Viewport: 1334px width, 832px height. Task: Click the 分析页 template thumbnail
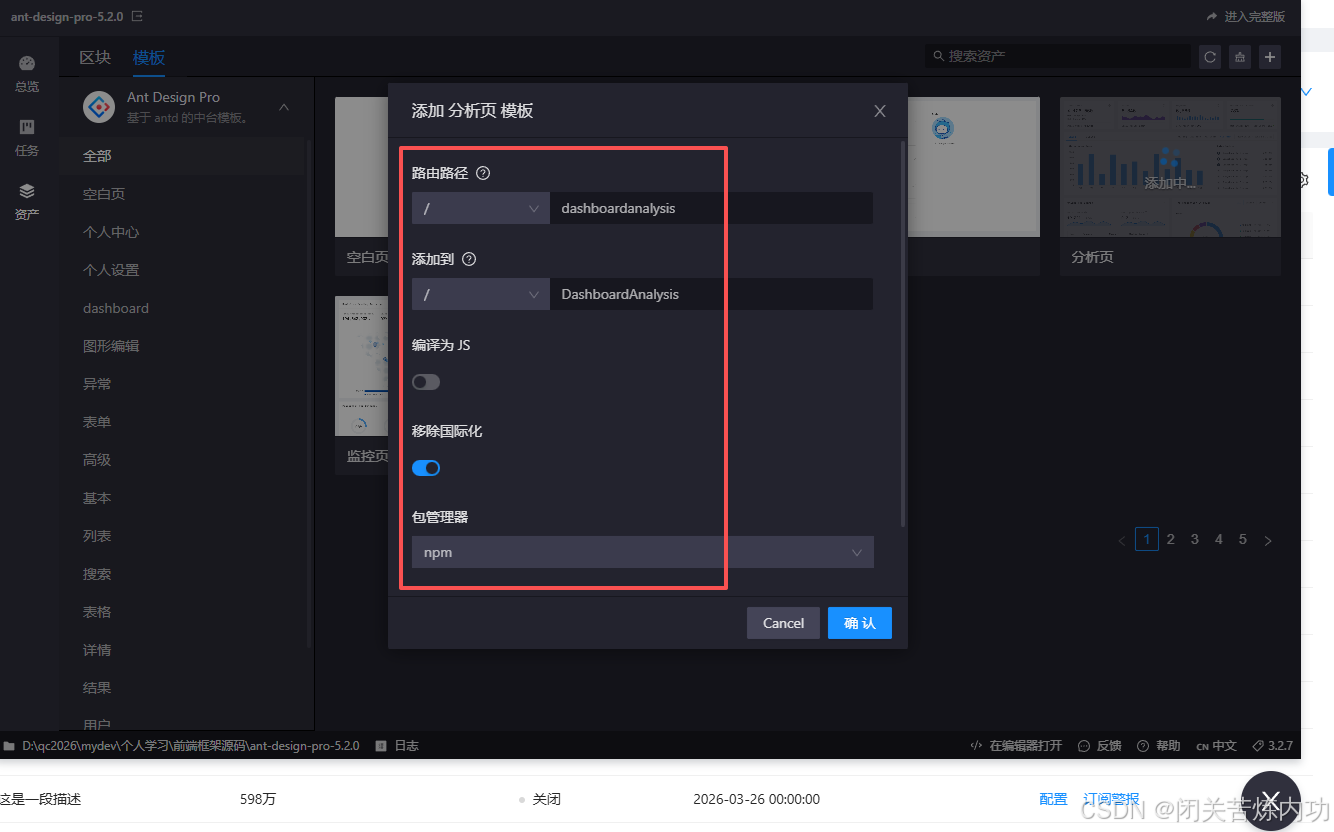point(1170,167)
